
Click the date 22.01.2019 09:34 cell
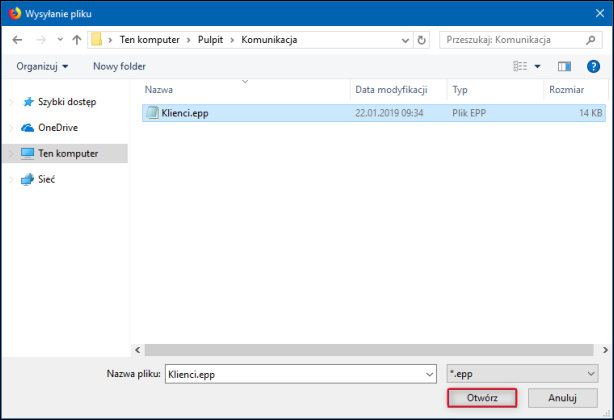click(389, 113)
